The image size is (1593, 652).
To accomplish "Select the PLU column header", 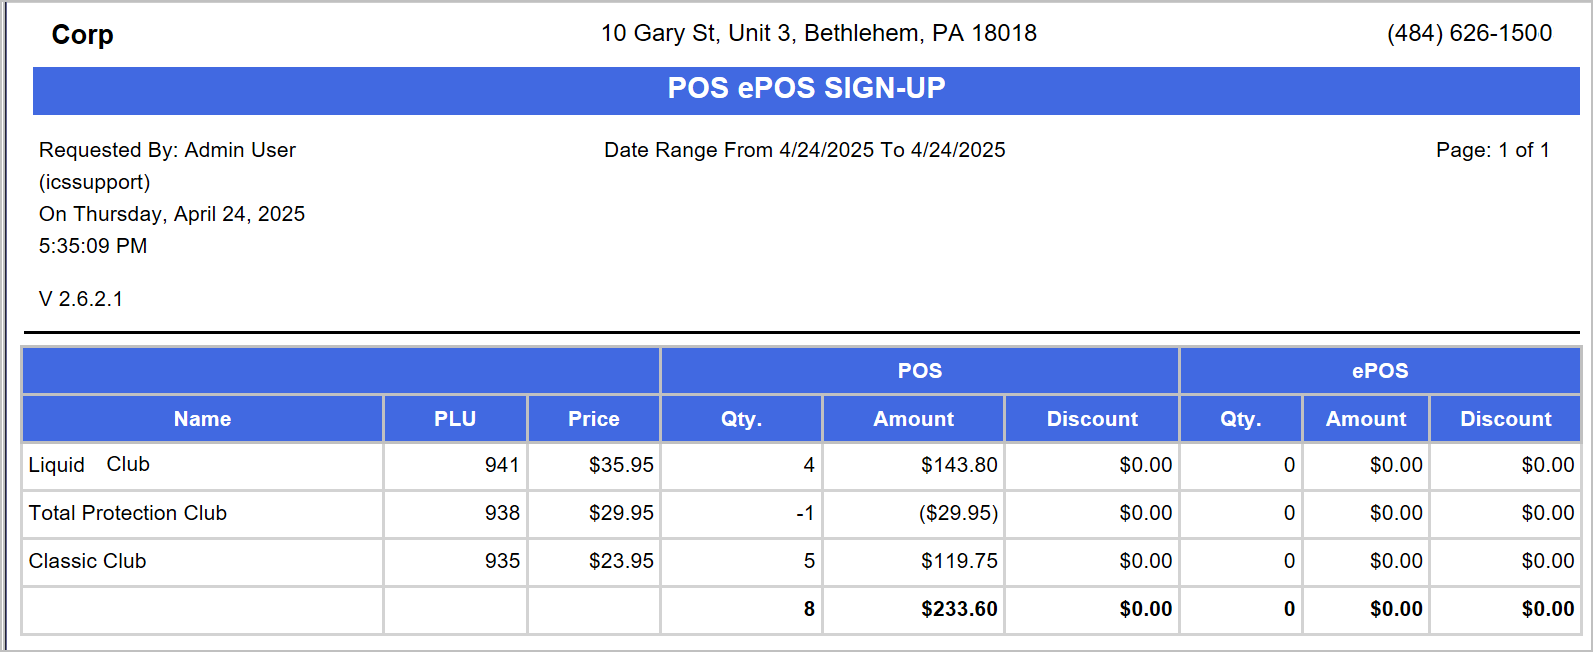I will point(455,419).
